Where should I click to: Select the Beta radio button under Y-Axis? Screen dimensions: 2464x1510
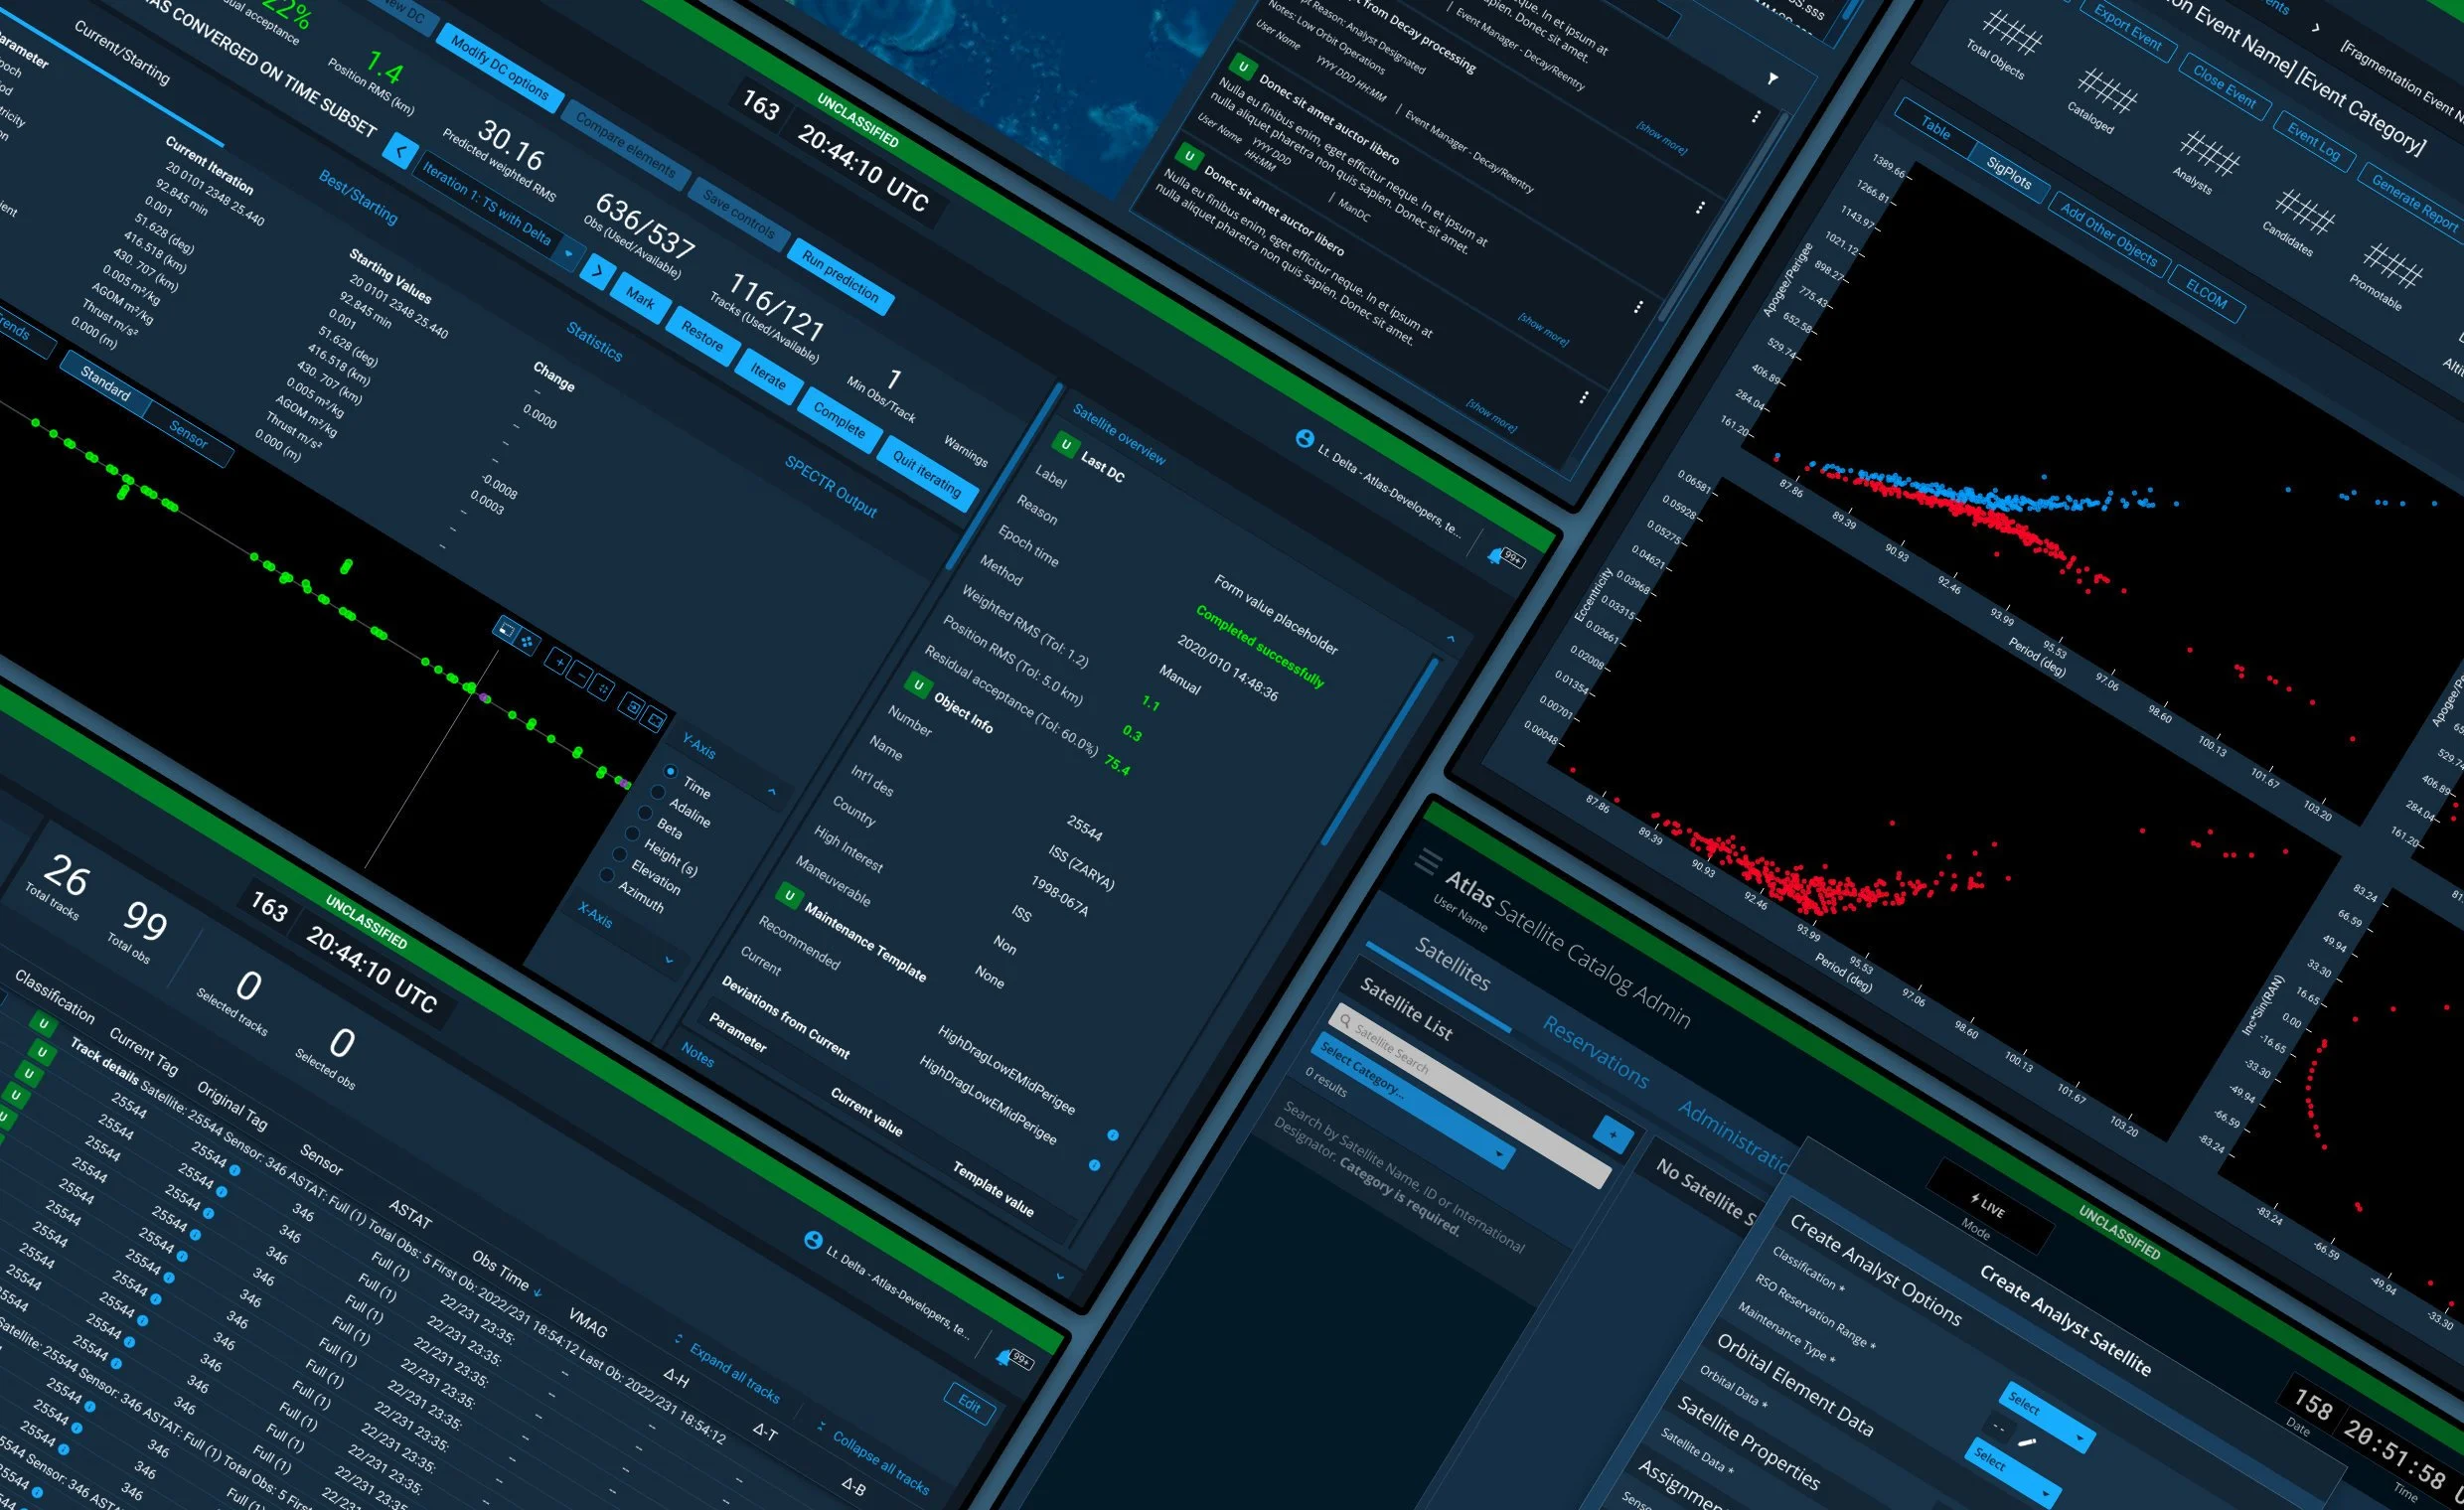[x=644, y=813]
